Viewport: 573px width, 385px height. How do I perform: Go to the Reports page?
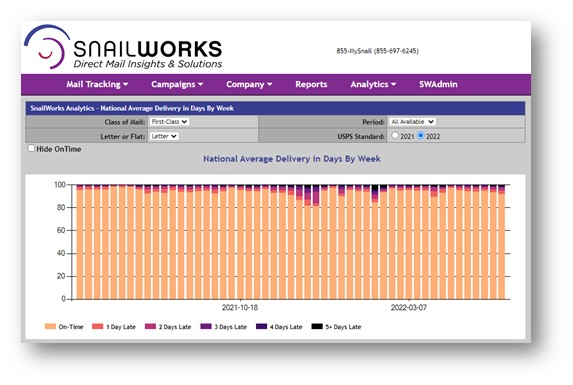pyautogui.click(x=311, y=84)
